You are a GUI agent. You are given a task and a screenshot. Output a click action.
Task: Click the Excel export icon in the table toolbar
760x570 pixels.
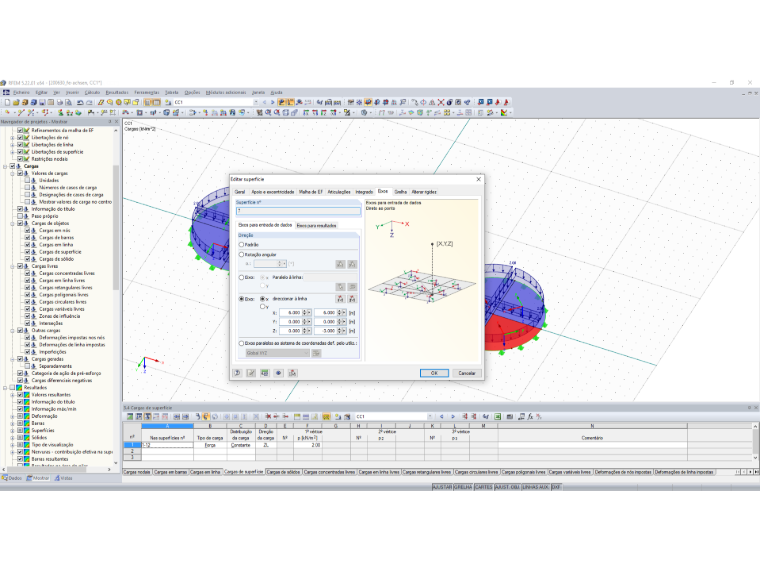[498, 416]
